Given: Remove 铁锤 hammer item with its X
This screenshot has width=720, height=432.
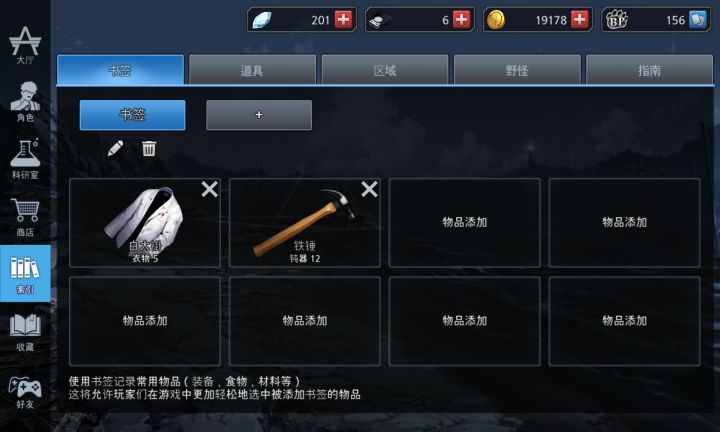Looking at the screenshot, I should (x=369, y=189).
